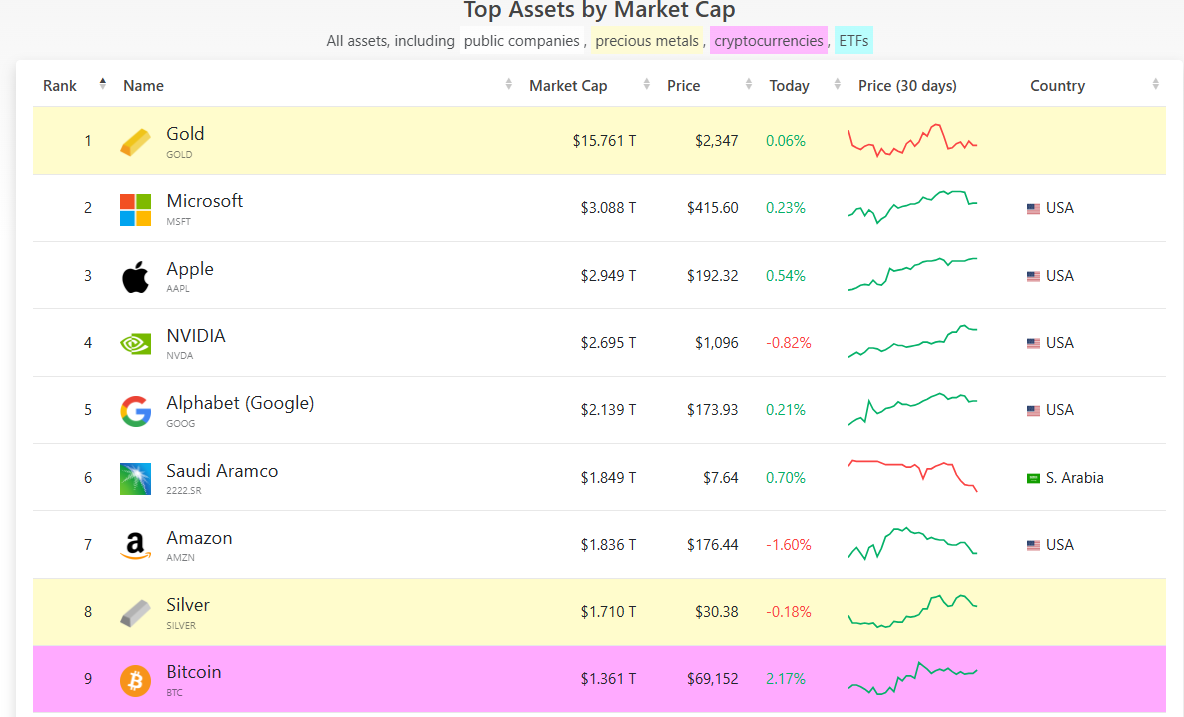Click the Gold bar icon
1184x717 pixels.
click(135, 142)
